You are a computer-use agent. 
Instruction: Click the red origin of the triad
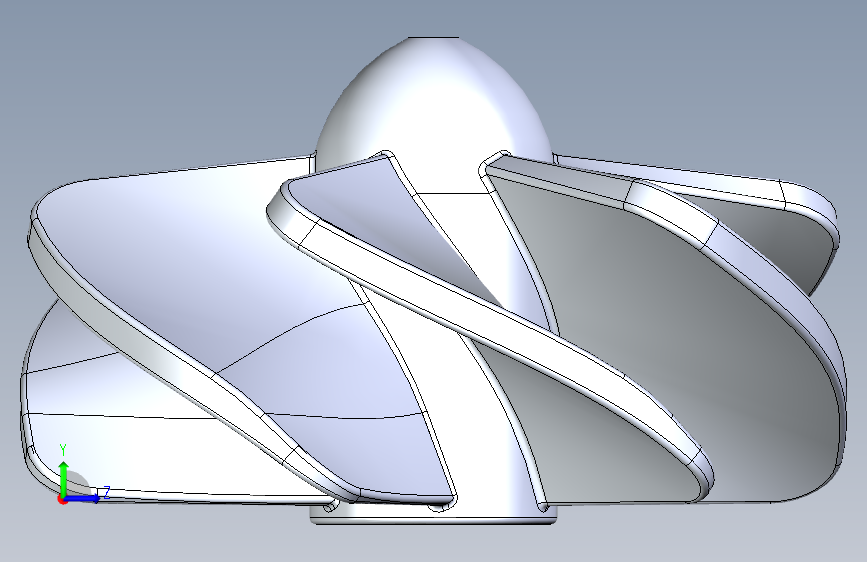coord(62,500)
